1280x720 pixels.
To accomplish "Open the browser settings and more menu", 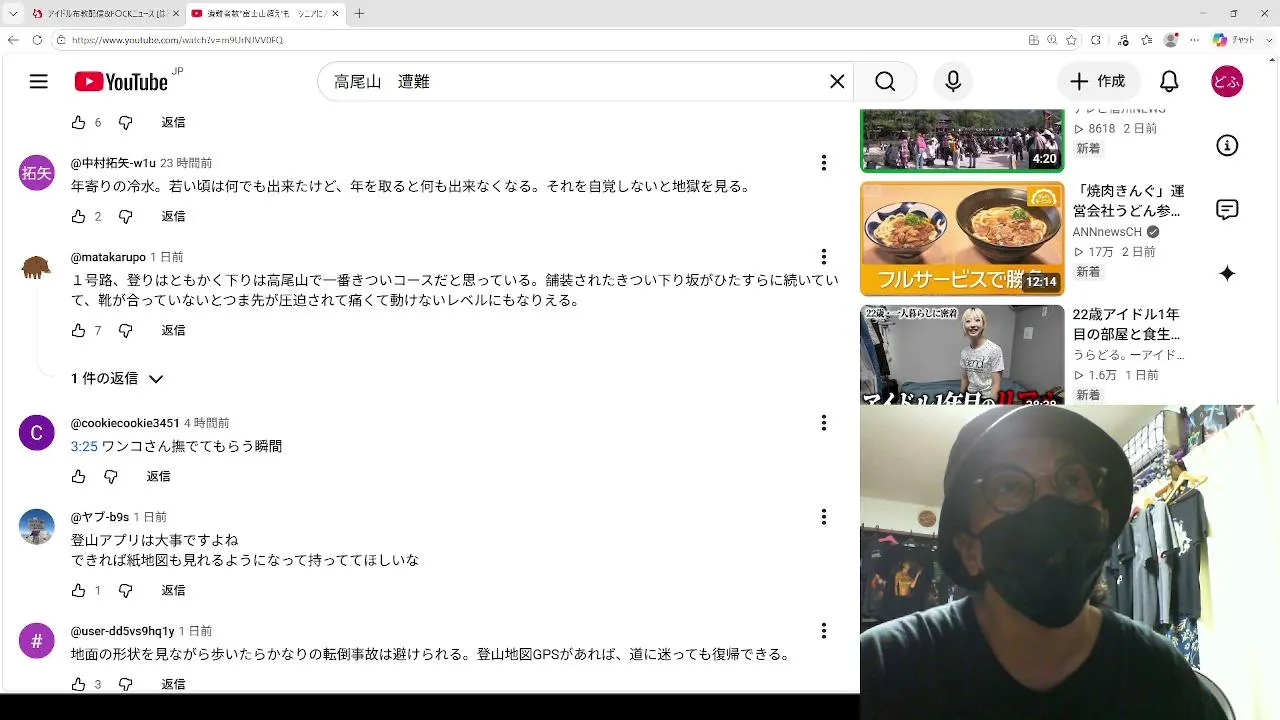I will (x=1194, y=40).
